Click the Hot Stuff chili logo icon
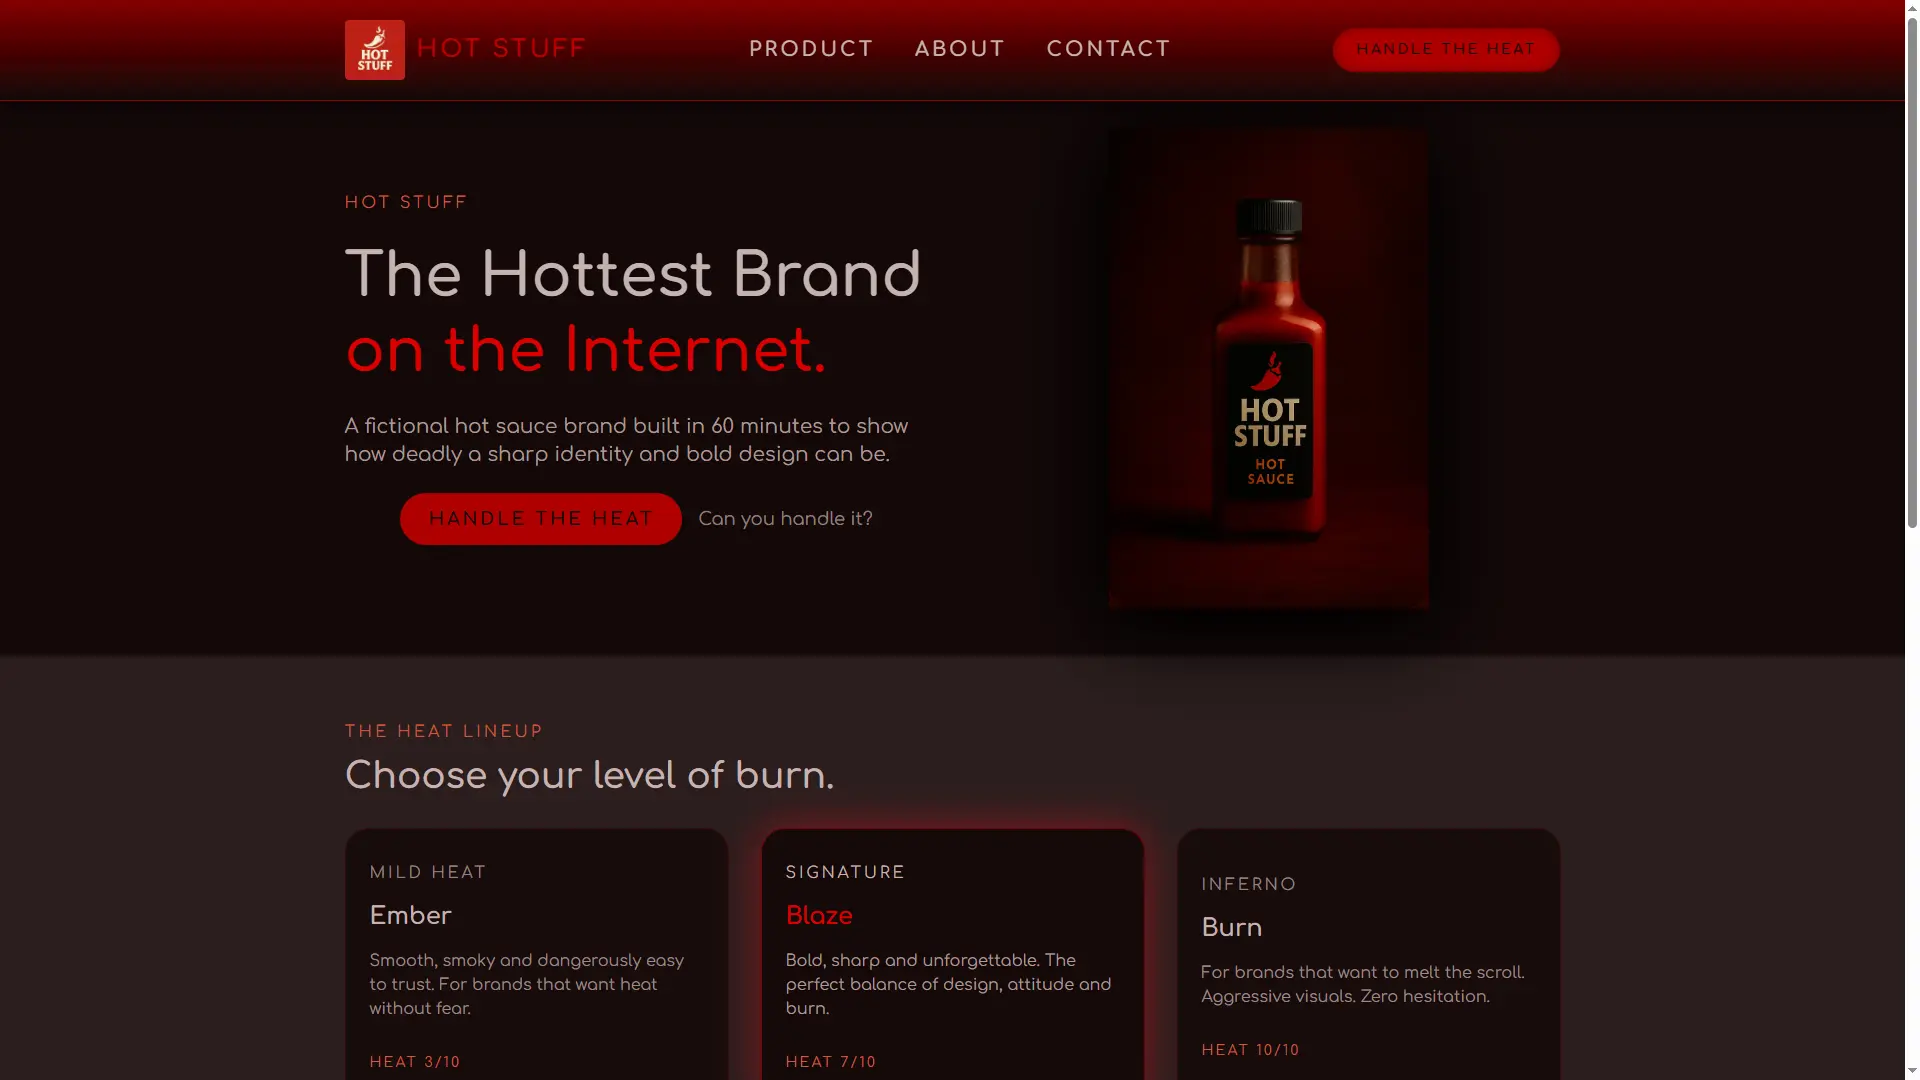This screenshot has width=1920, height=1080. pos(375,50)
